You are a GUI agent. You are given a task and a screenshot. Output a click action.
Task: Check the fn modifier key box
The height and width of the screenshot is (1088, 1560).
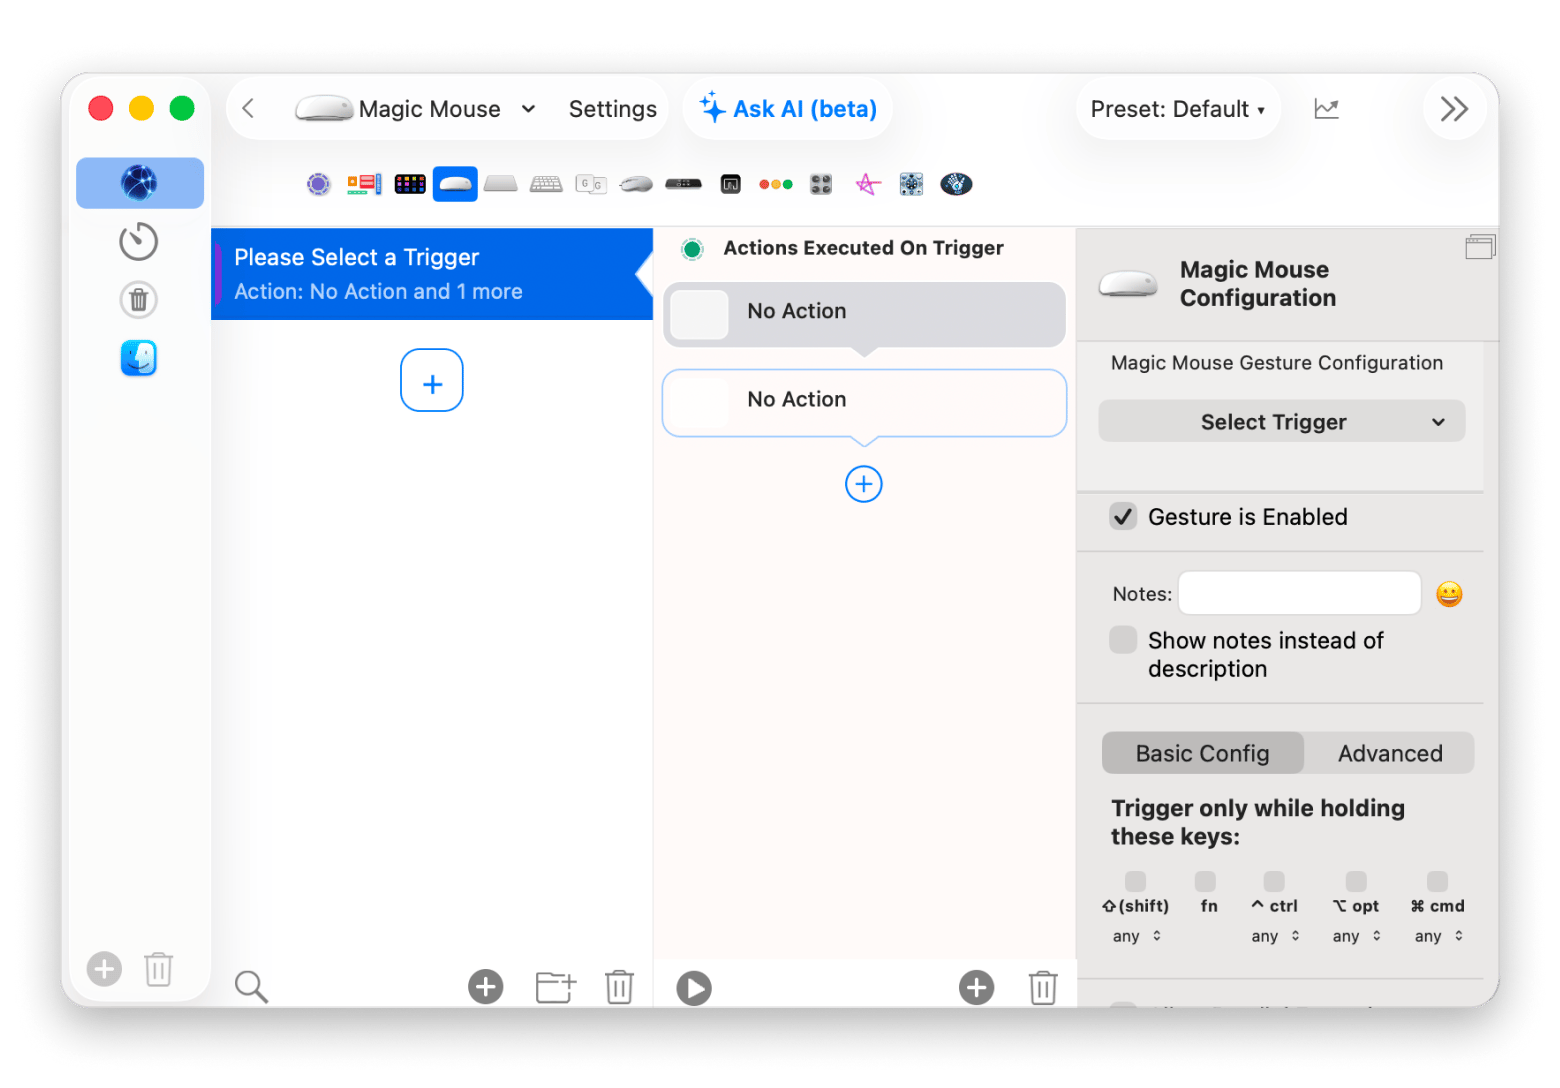coord(1205,881)
